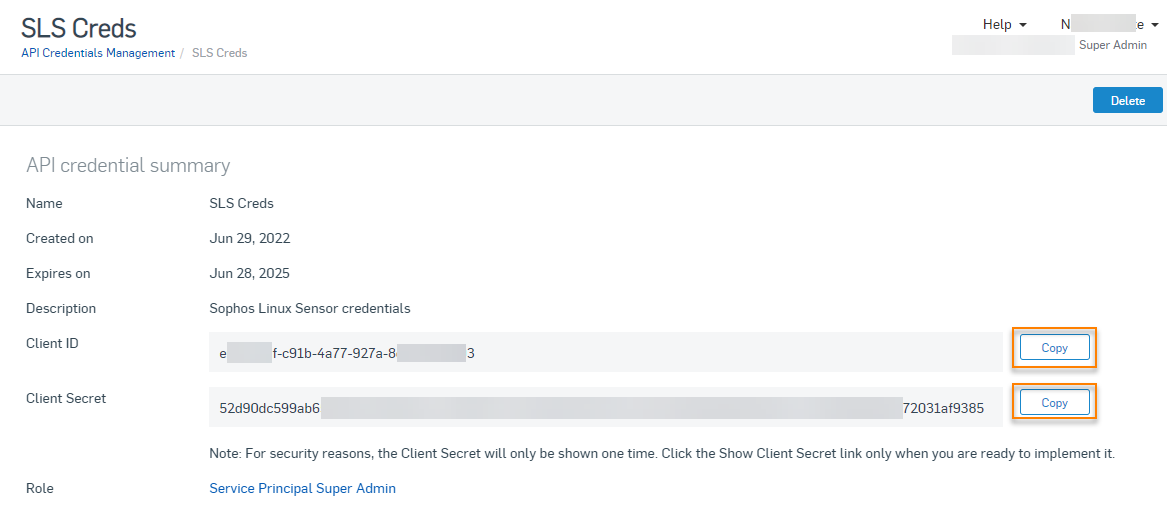Copy the Client Secret value
This screenshot has height=522, width=1167.
(1054, 403)
